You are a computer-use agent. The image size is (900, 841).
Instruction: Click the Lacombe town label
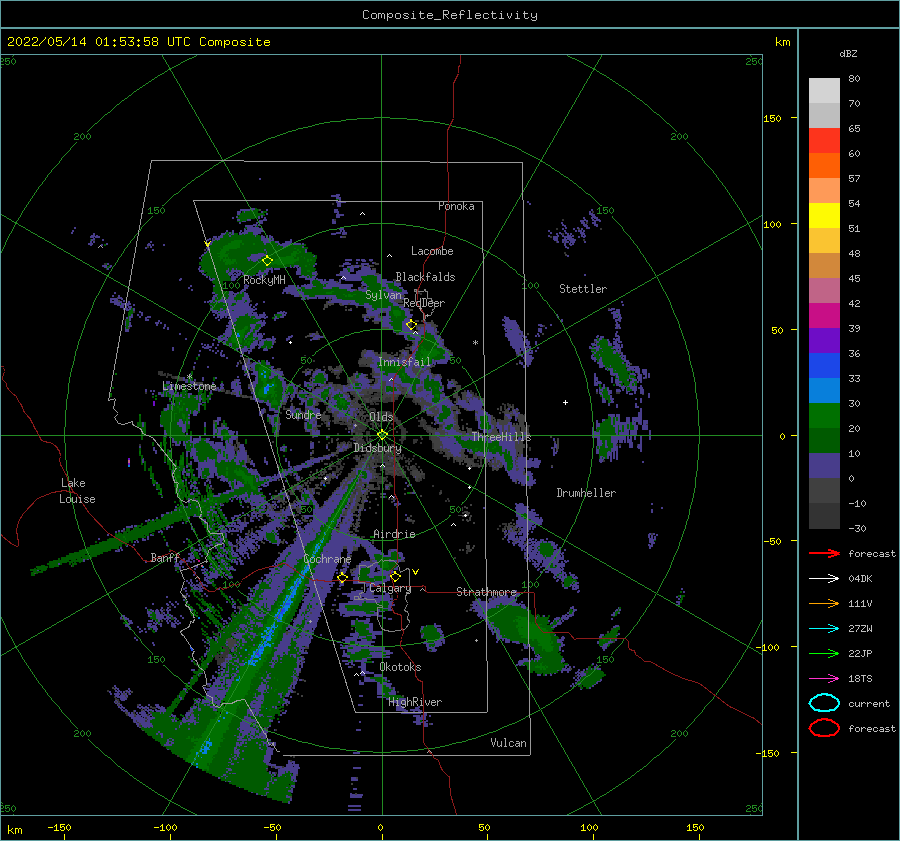pyautogui.click(x=432, y=251)
